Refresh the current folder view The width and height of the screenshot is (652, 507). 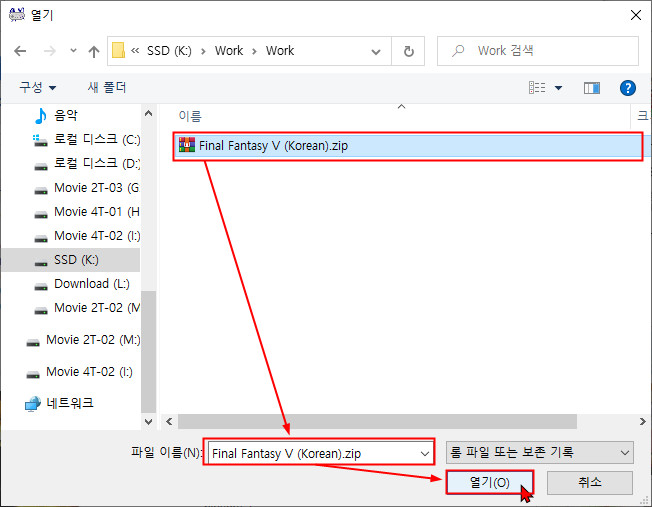pyautogui.click(x=409, y=51)
